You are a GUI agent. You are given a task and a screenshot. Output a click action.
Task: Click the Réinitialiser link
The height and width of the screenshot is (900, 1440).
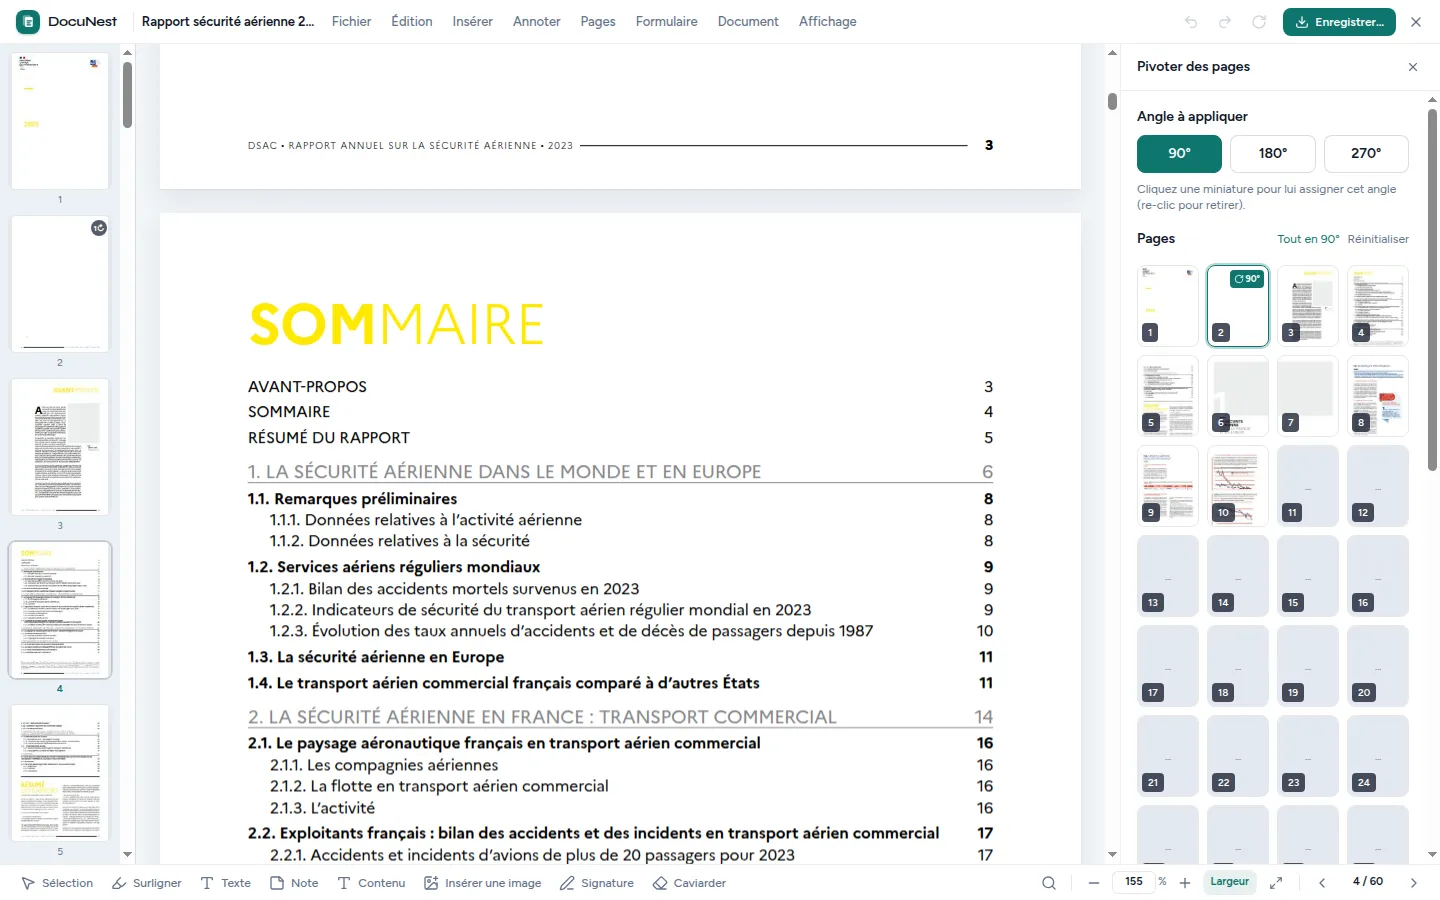pos(1378,239)
